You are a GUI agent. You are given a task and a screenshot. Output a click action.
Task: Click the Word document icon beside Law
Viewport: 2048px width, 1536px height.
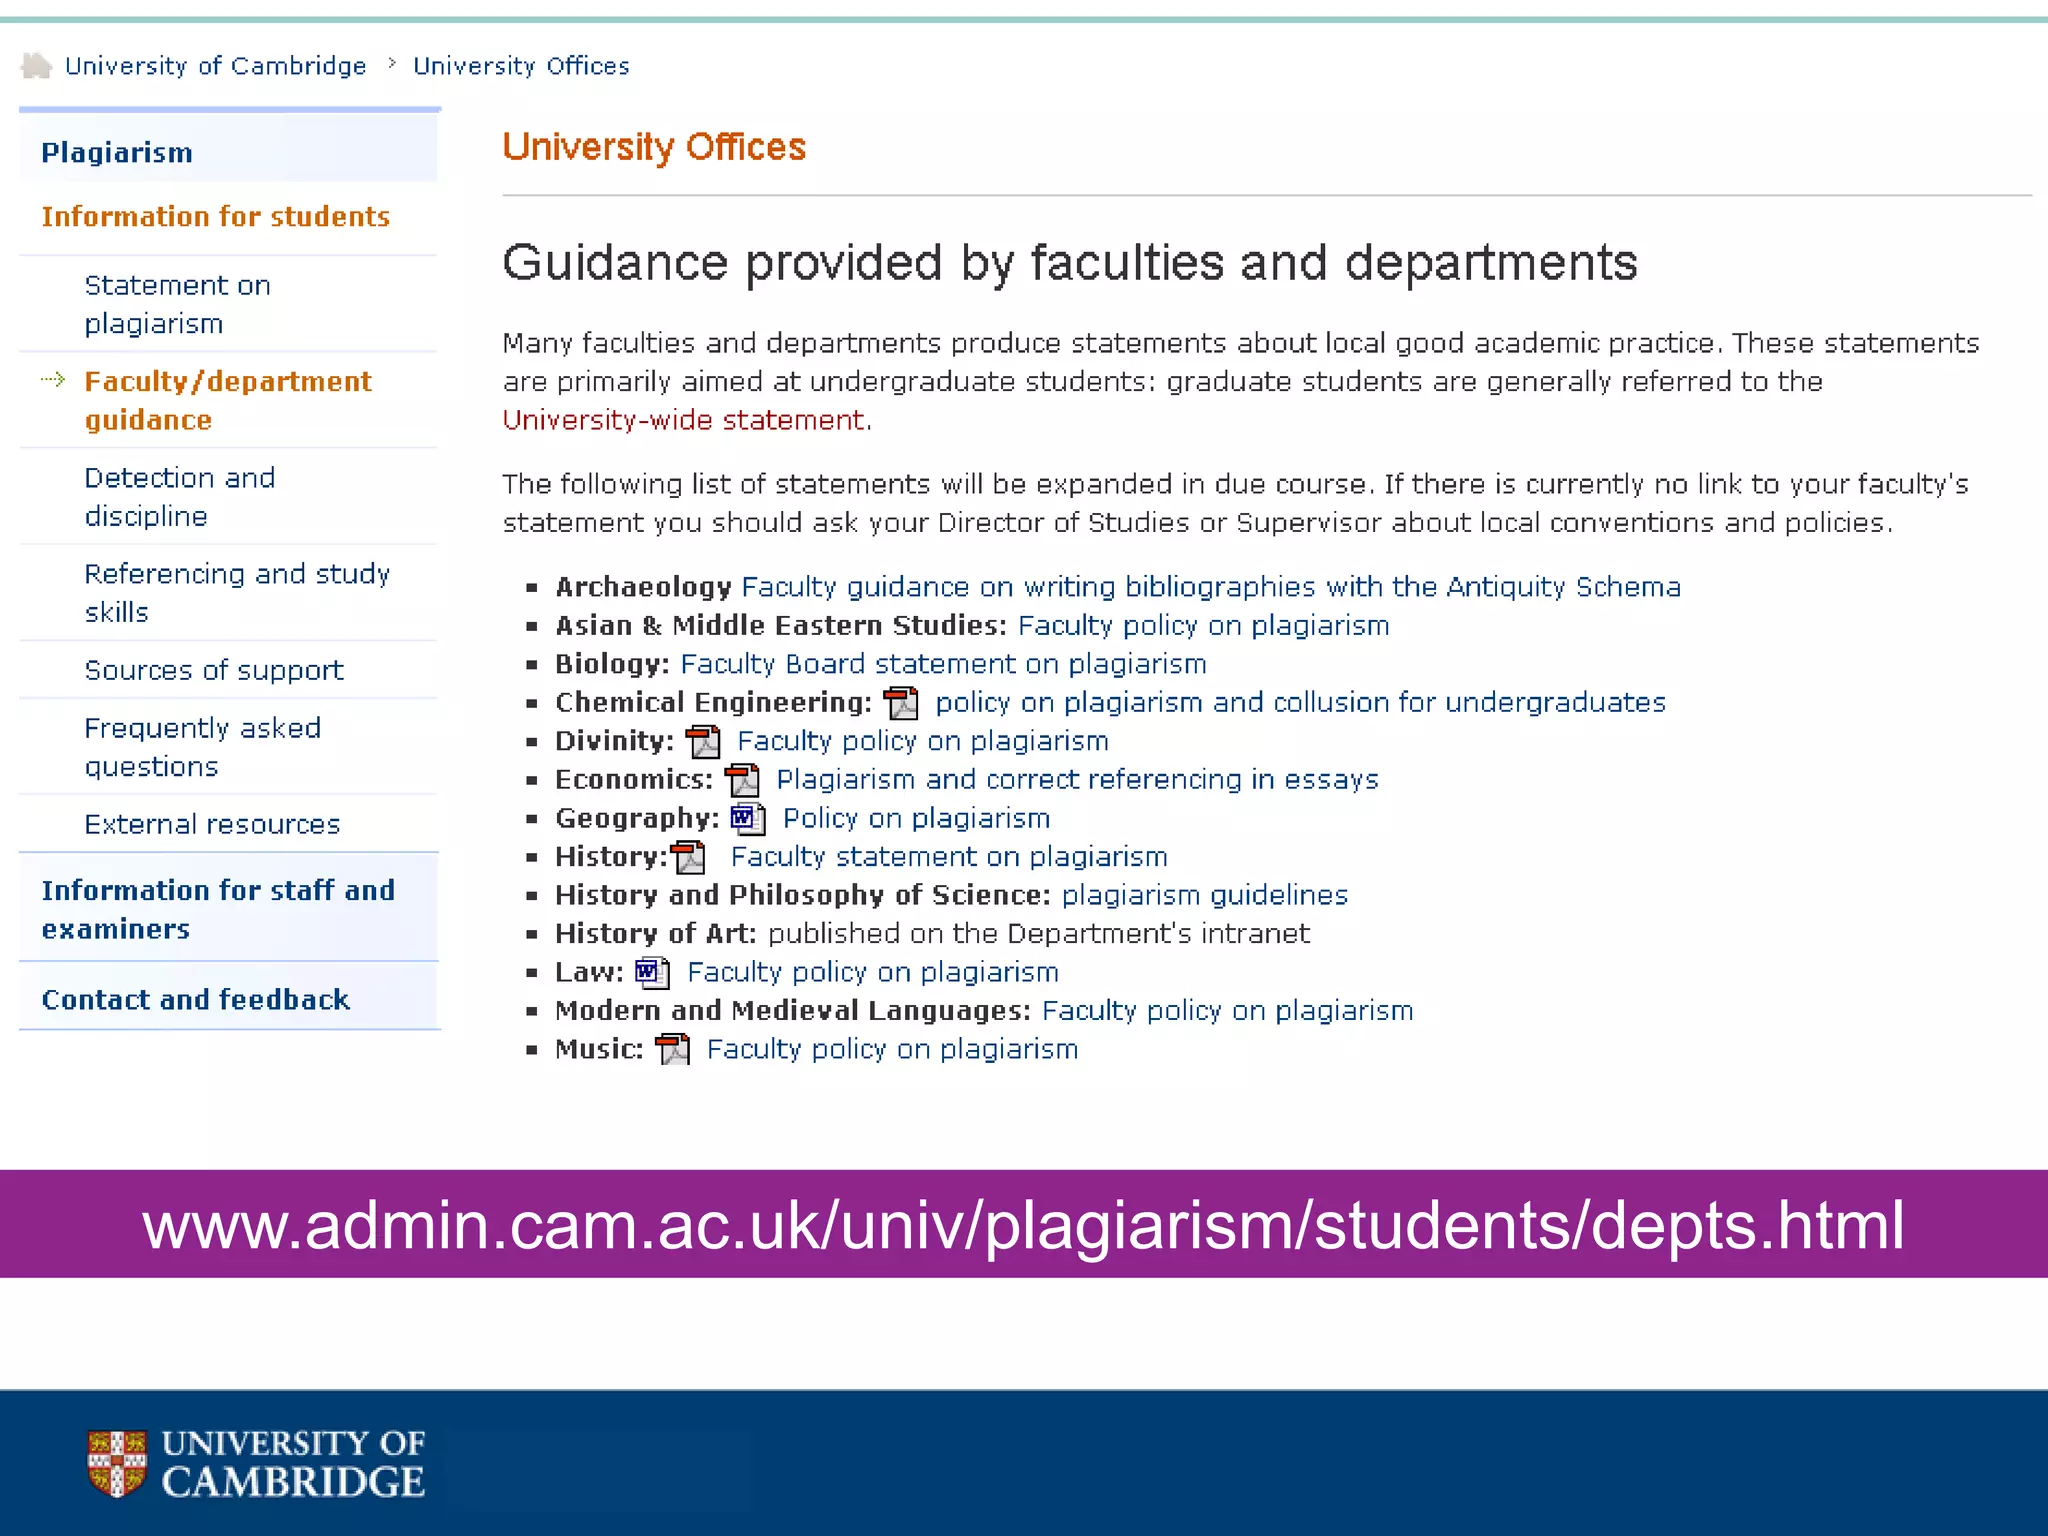click(652, 972)
